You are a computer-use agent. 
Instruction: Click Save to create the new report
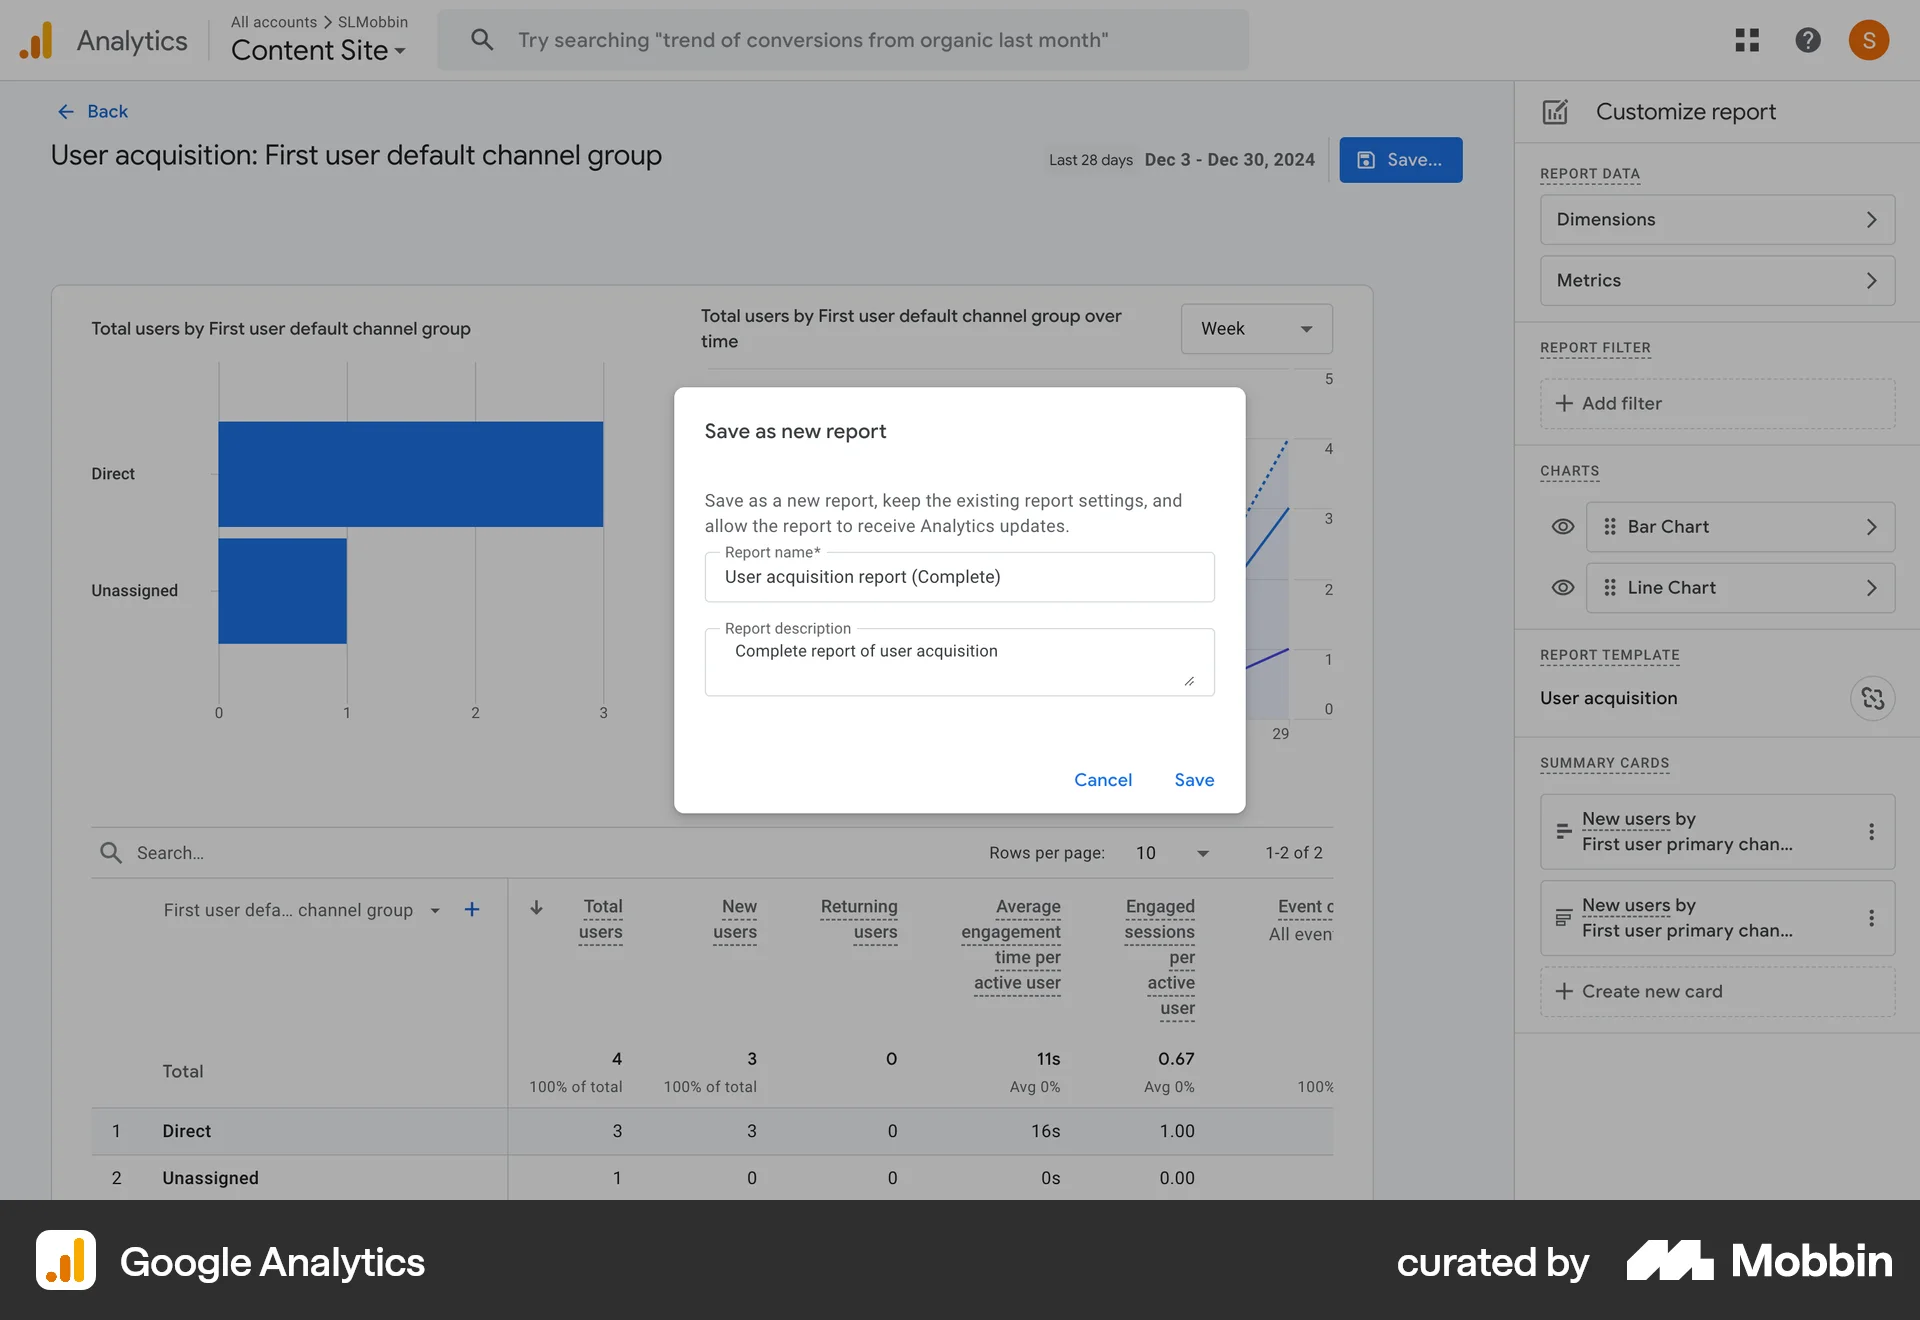pos(1194,780)
